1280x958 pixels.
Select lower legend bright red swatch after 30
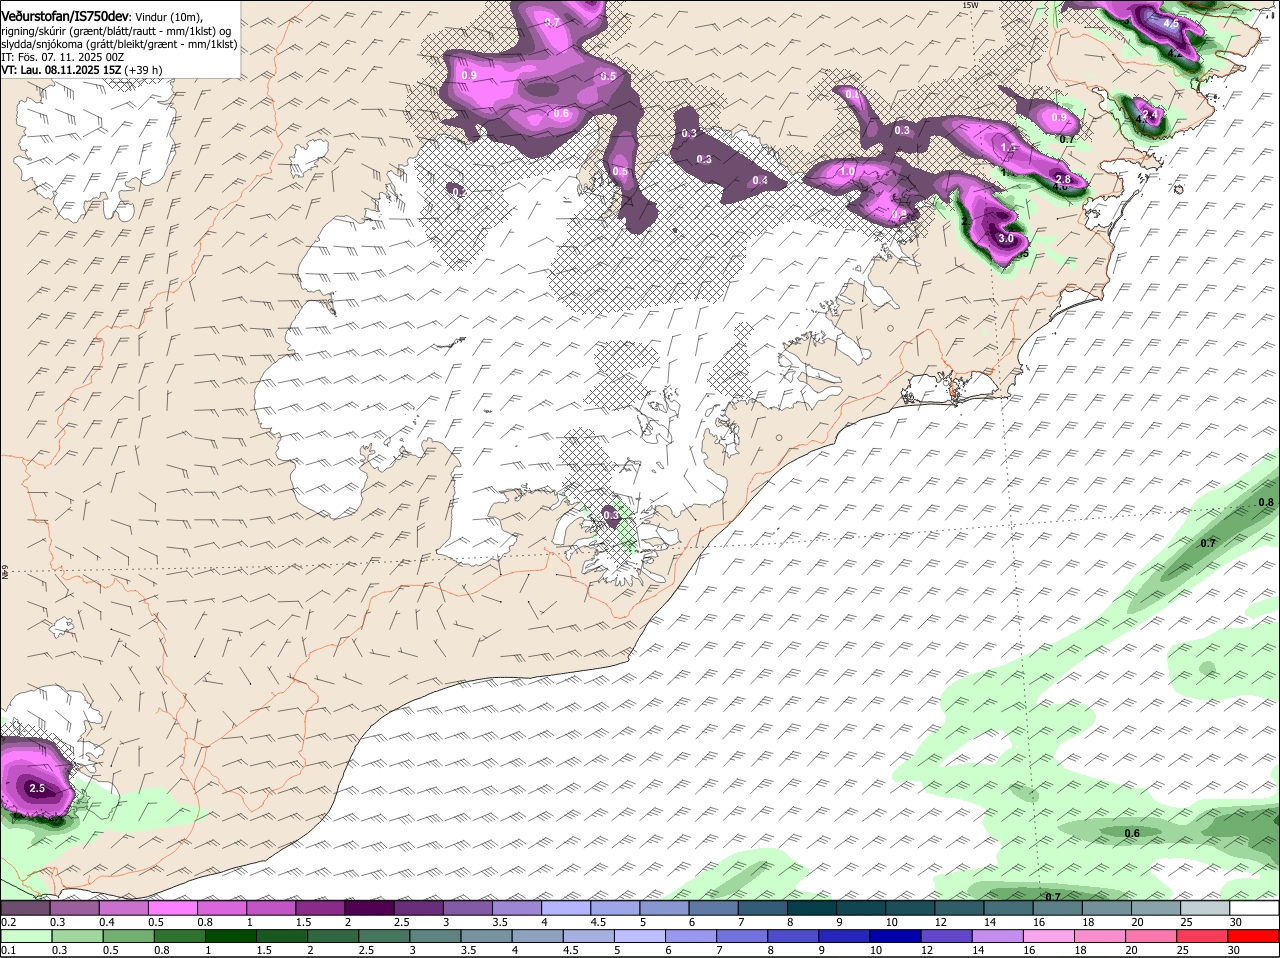coord(1255,936)
